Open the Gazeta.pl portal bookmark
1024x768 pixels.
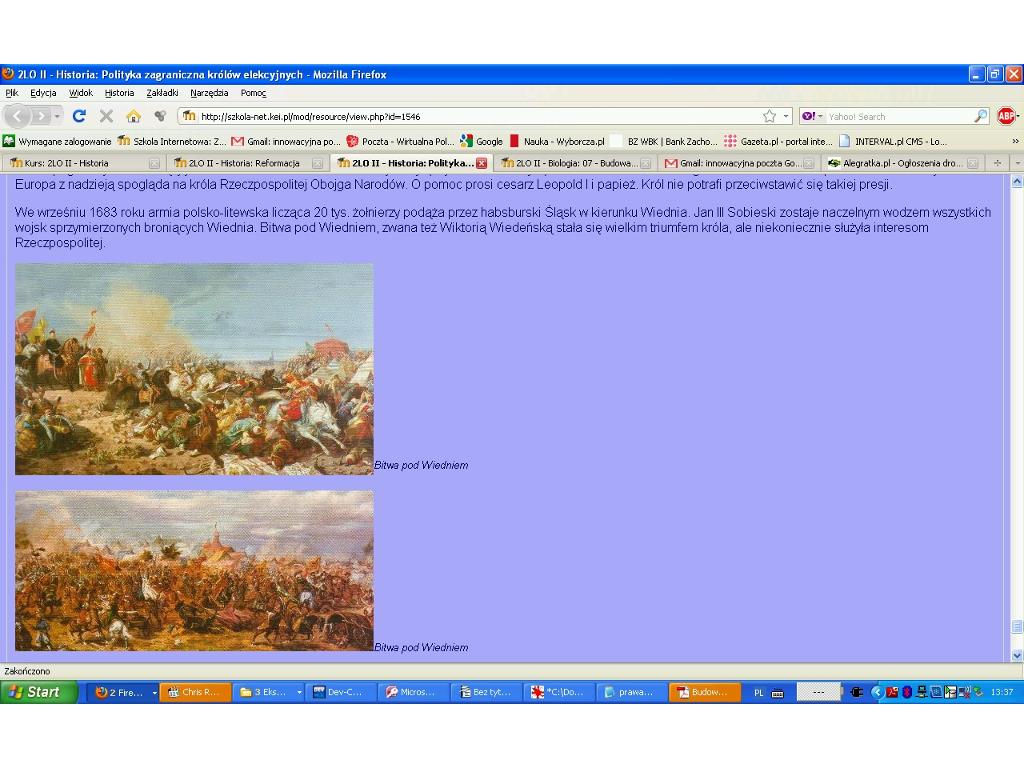pos(778,141)
